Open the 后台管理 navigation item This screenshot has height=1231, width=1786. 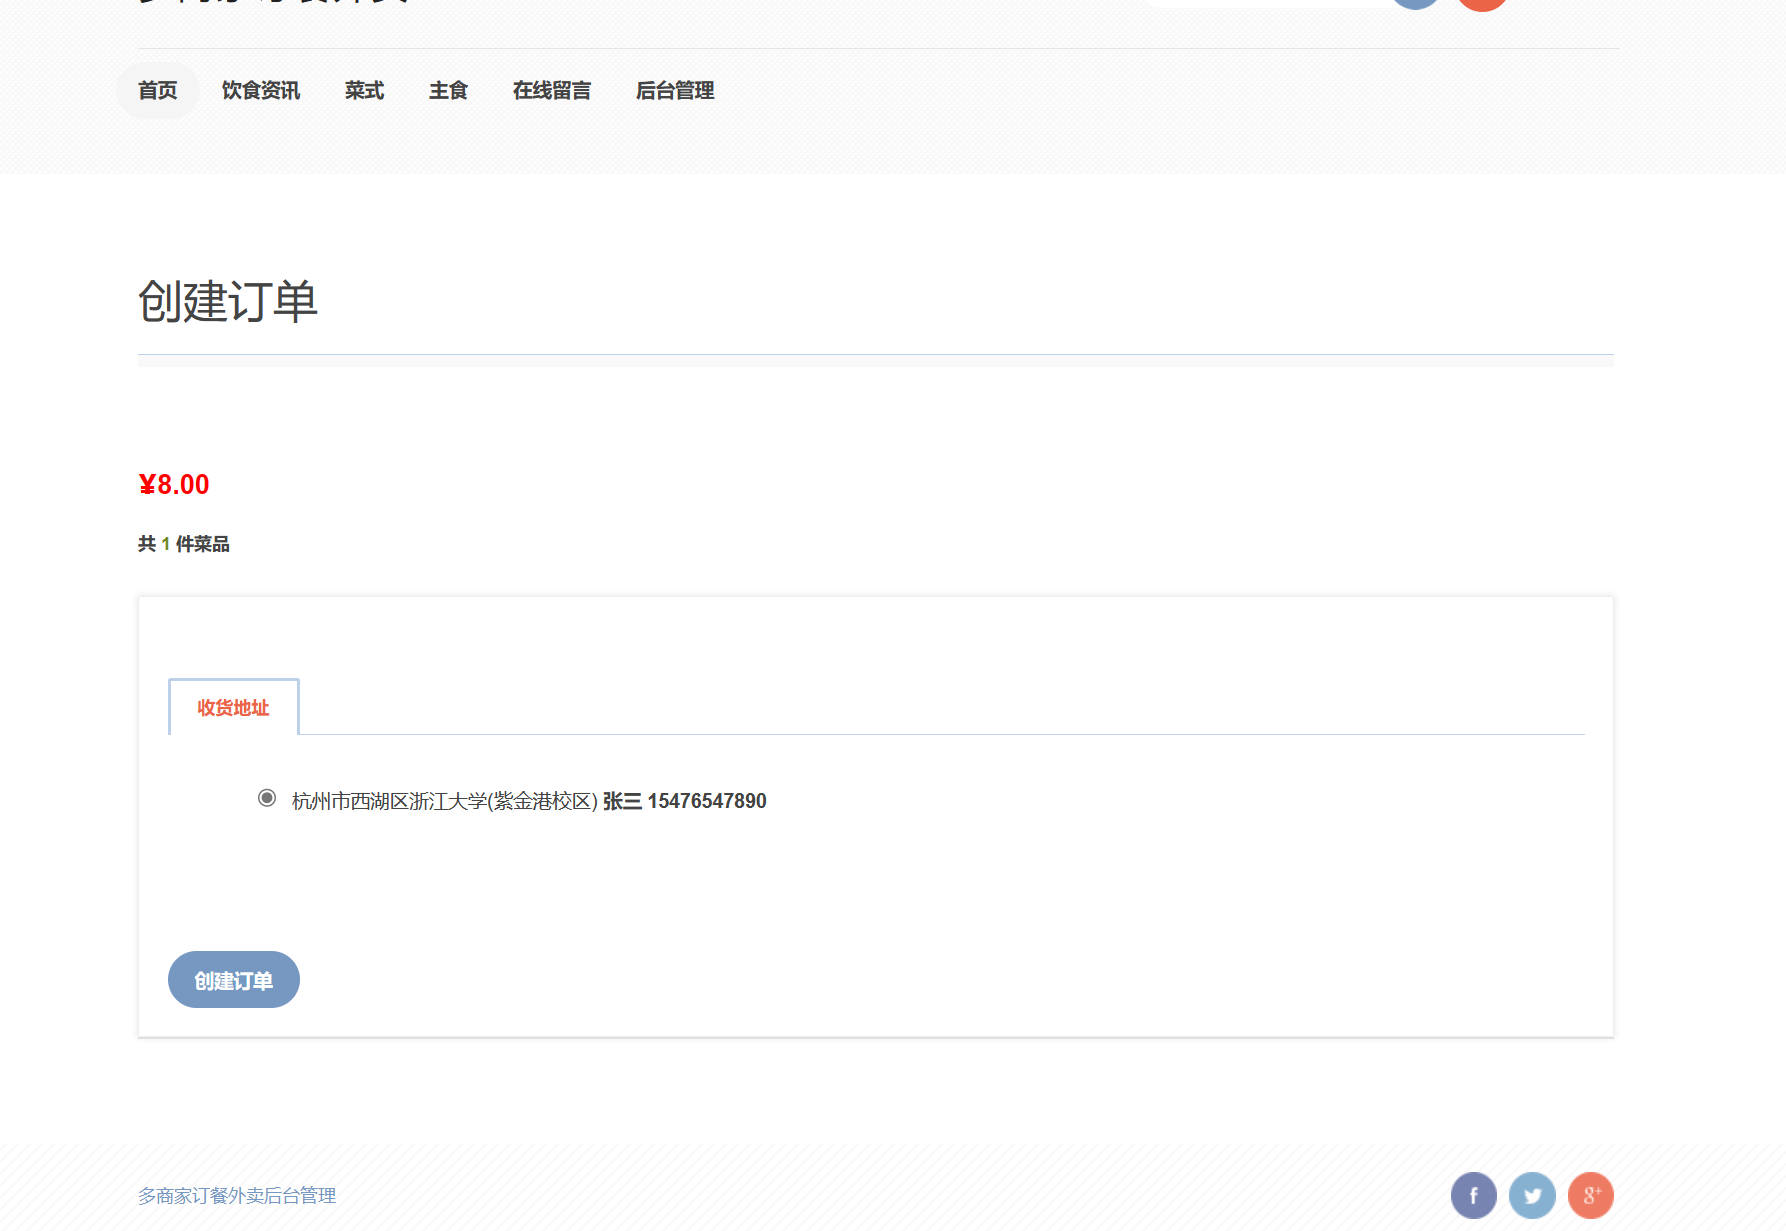coord(675,91)
